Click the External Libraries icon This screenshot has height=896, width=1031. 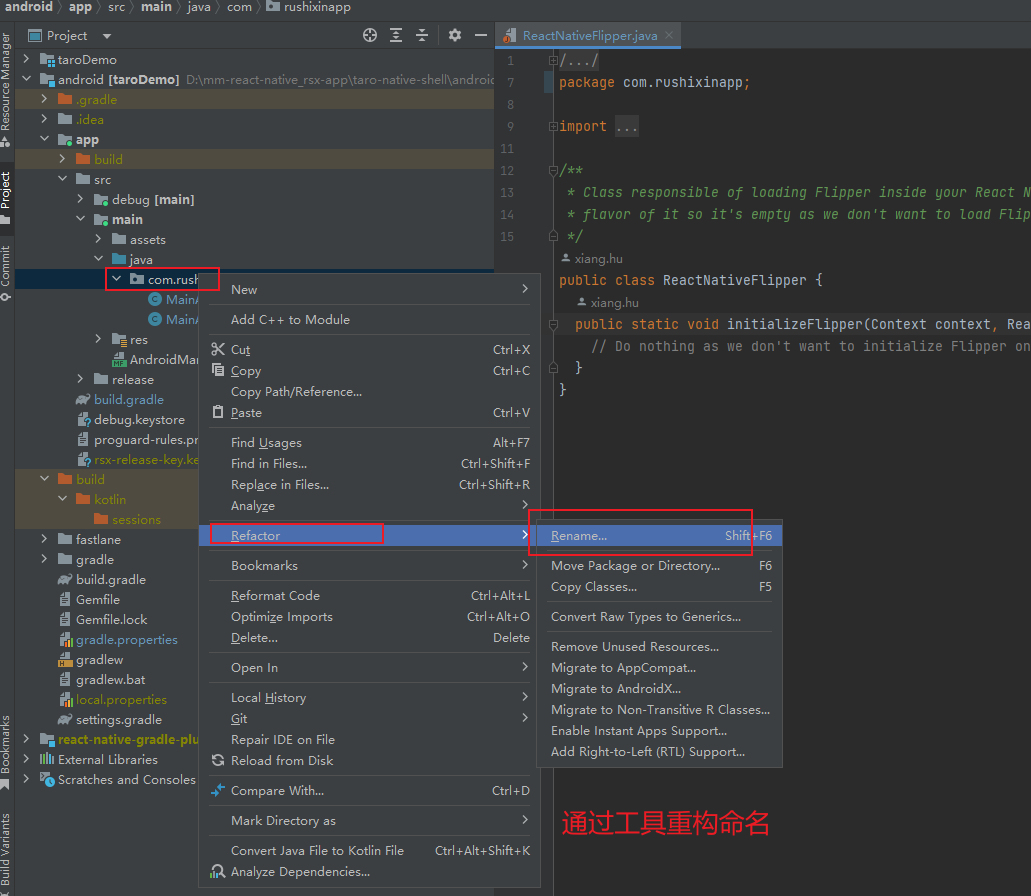pyautogui.click(x=47, y=759)
